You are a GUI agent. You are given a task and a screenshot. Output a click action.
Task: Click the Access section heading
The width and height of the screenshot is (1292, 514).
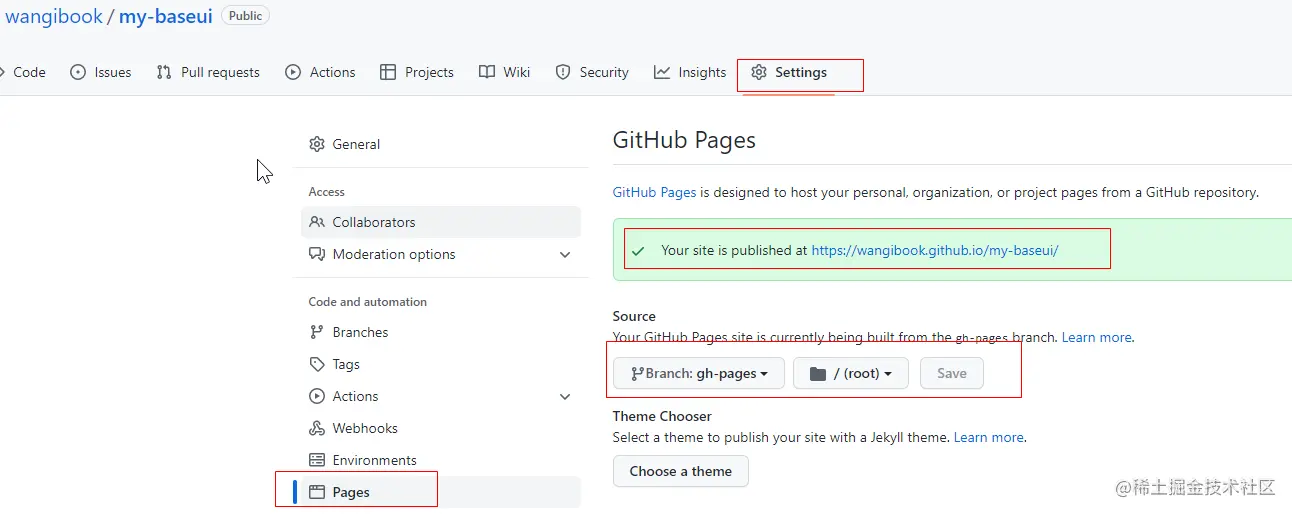(x=327, y=192)
